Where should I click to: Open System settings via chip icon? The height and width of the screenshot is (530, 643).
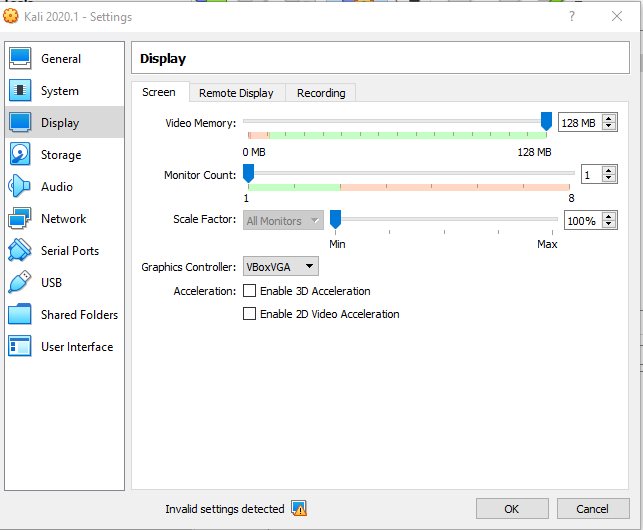point(20,90)
